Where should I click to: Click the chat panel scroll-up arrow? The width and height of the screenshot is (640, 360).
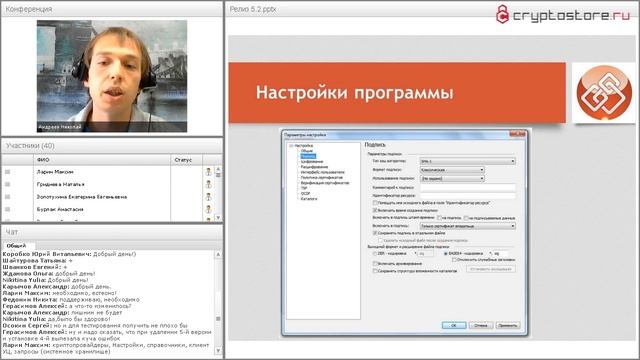tap(218, 254)
